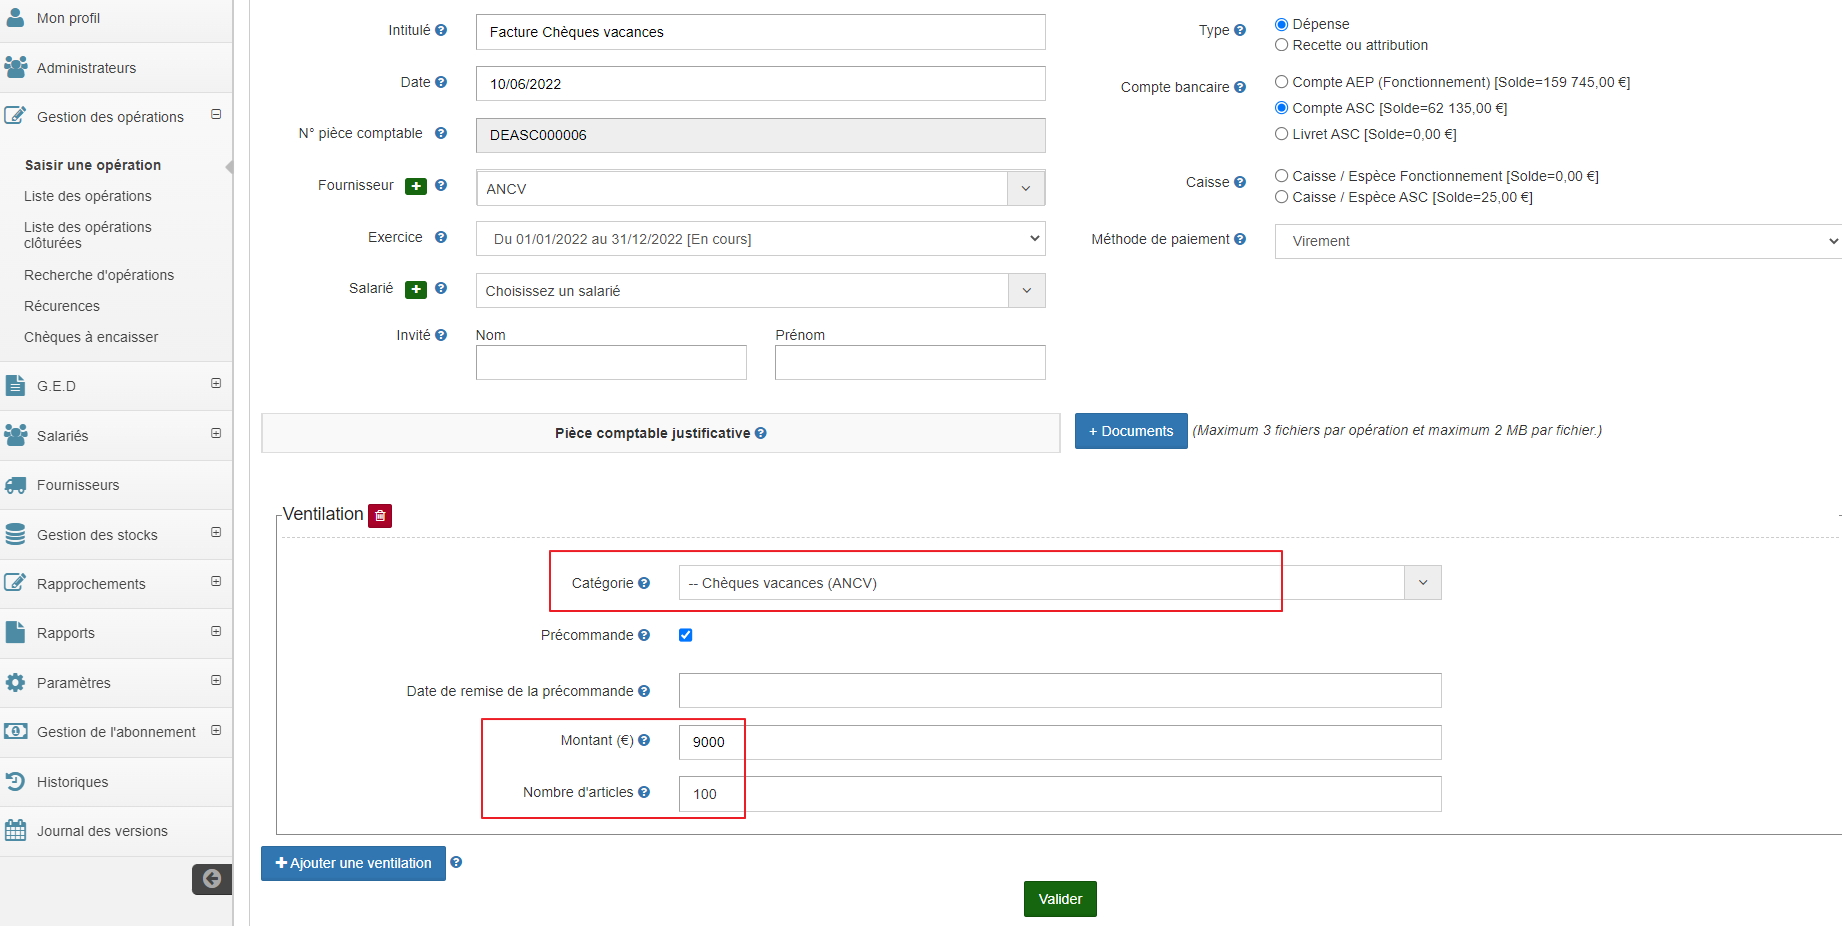The height and width of the screenshot is (926, 1842).
Task: Click help icon beside Pièce comptable justificative
Action: tap(761, 433)
